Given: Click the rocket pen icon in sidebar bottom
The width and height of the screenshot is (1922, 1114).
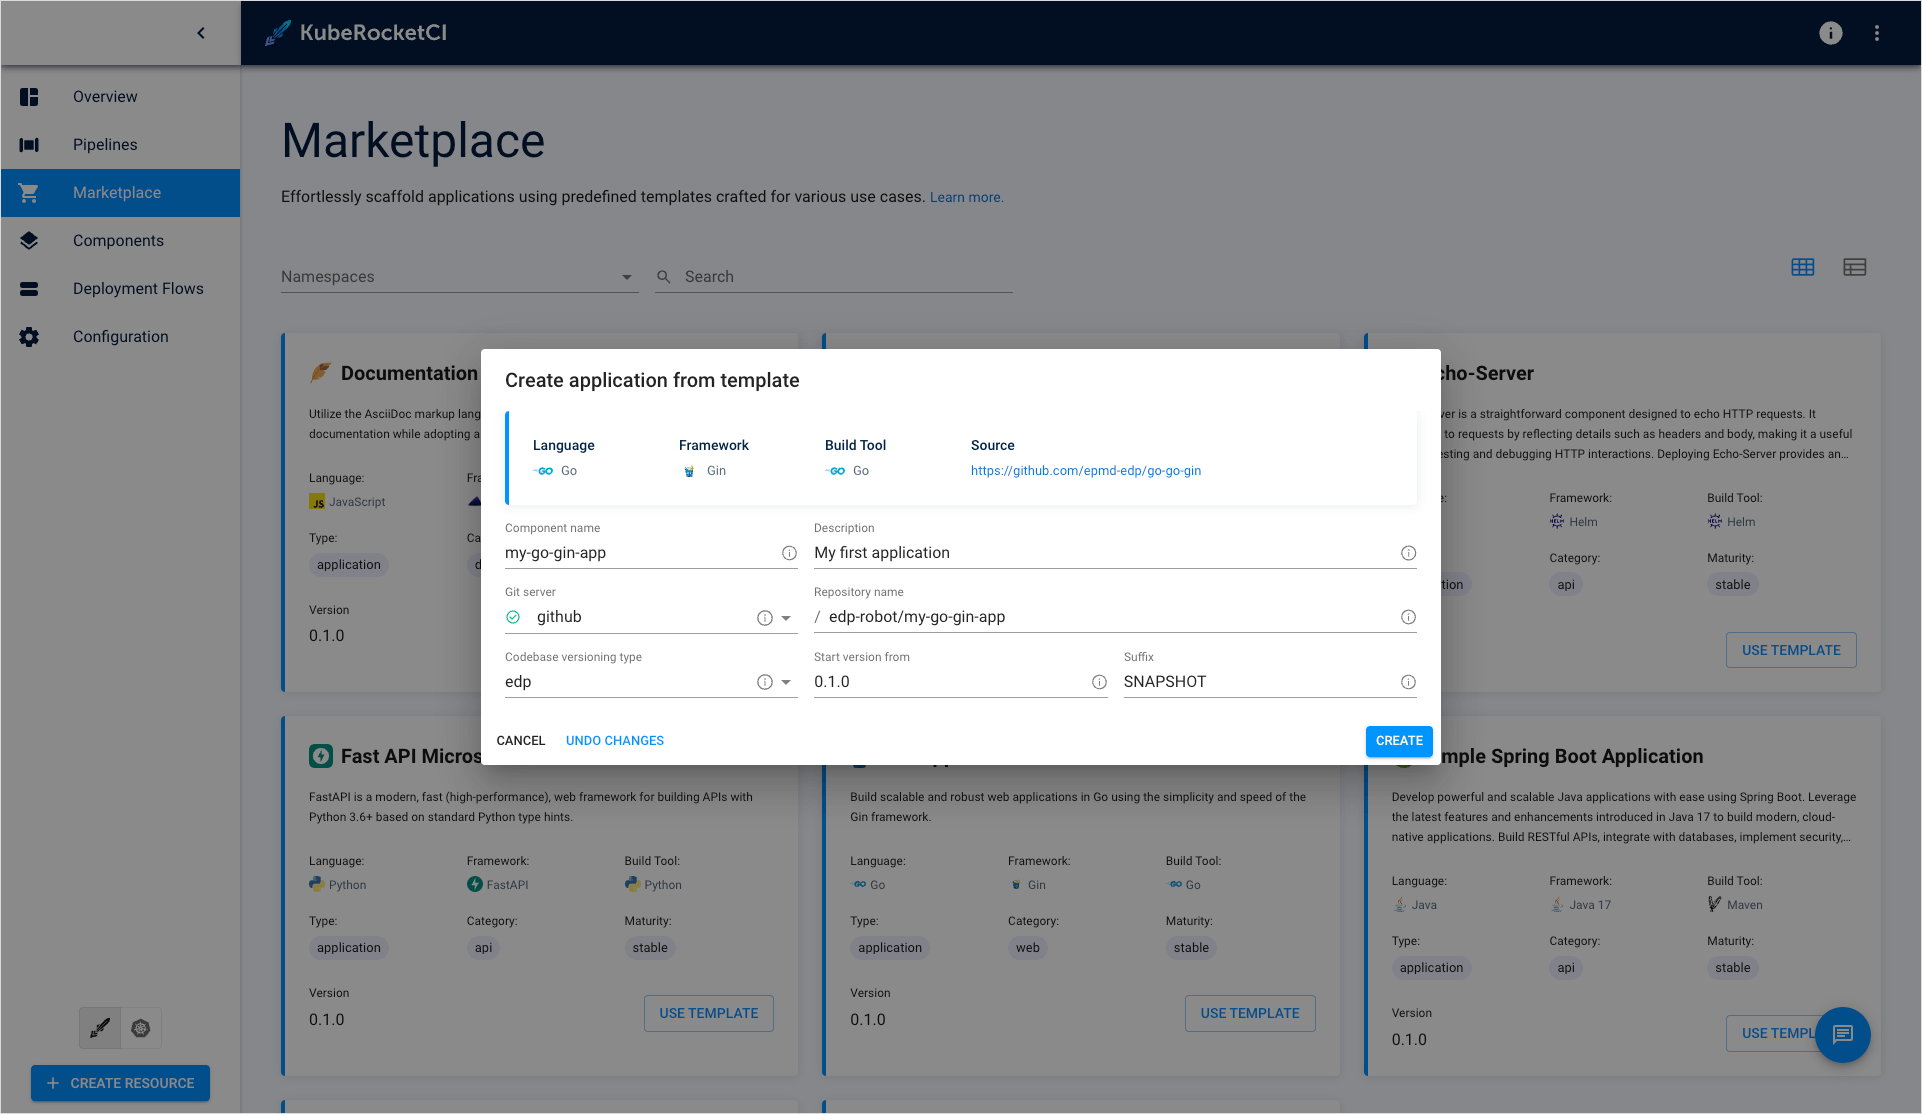Looking at the screenshot, I should 100,1028.
